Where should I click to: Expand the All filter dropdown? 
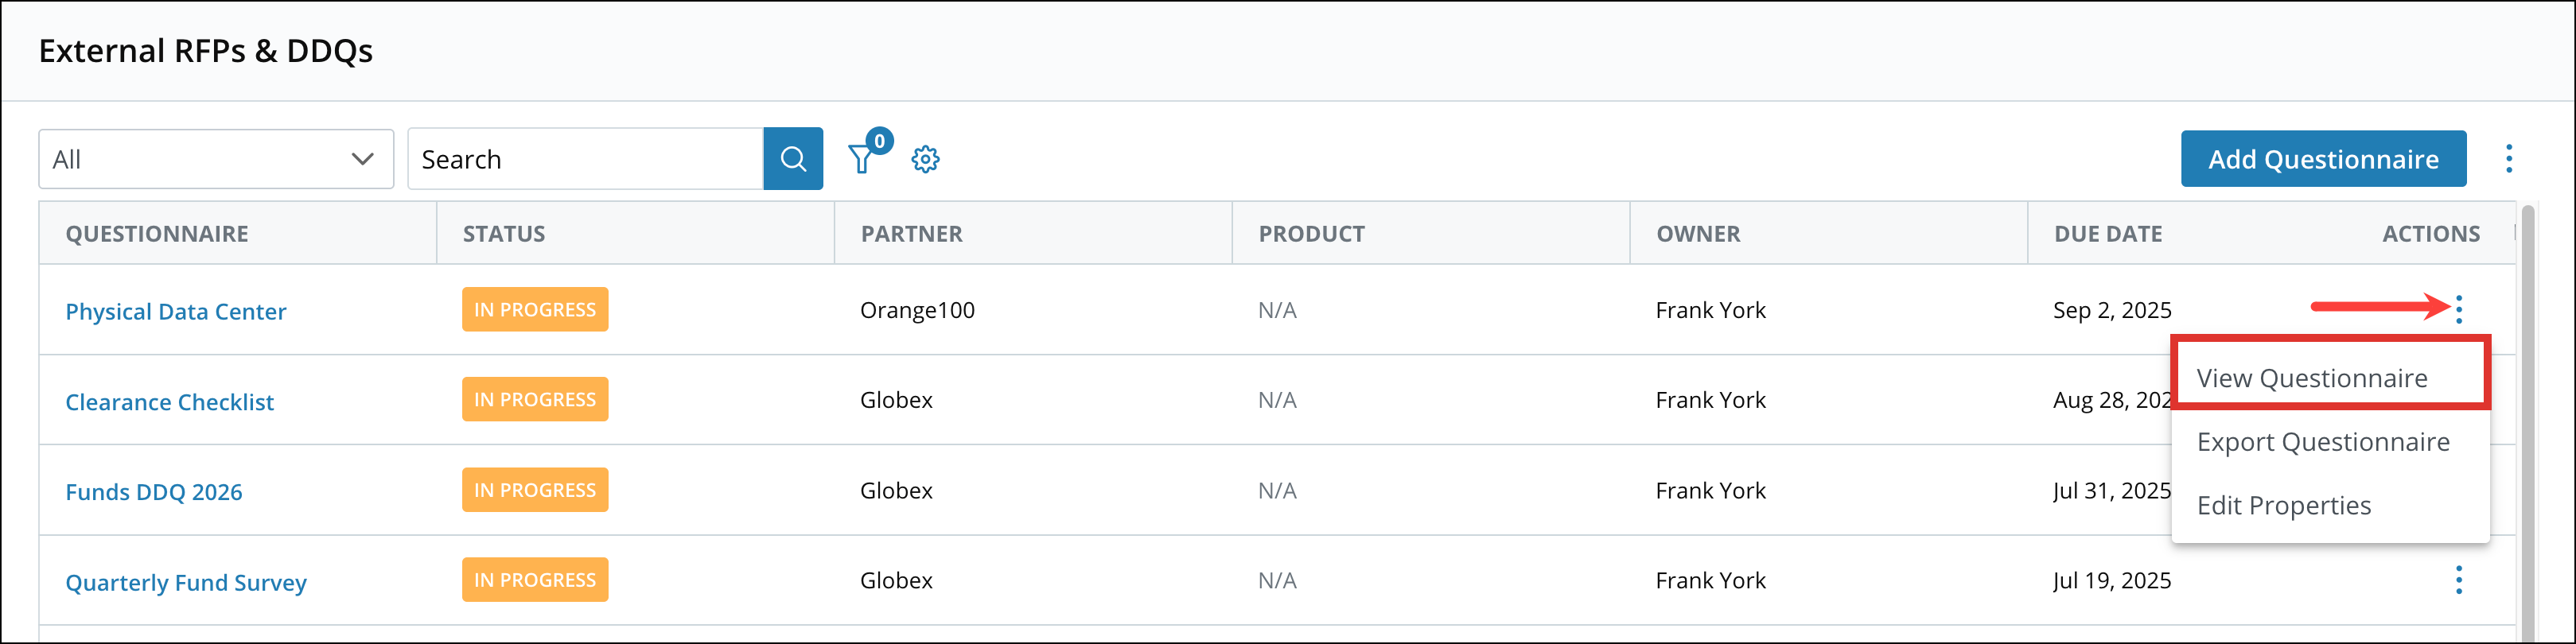pos(216,159)
